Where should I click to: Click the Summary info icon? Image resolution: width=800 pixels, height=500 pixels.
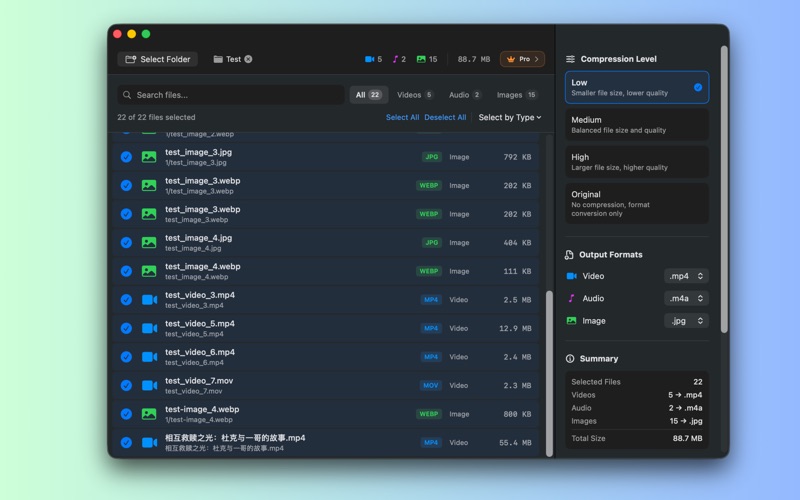570,358
